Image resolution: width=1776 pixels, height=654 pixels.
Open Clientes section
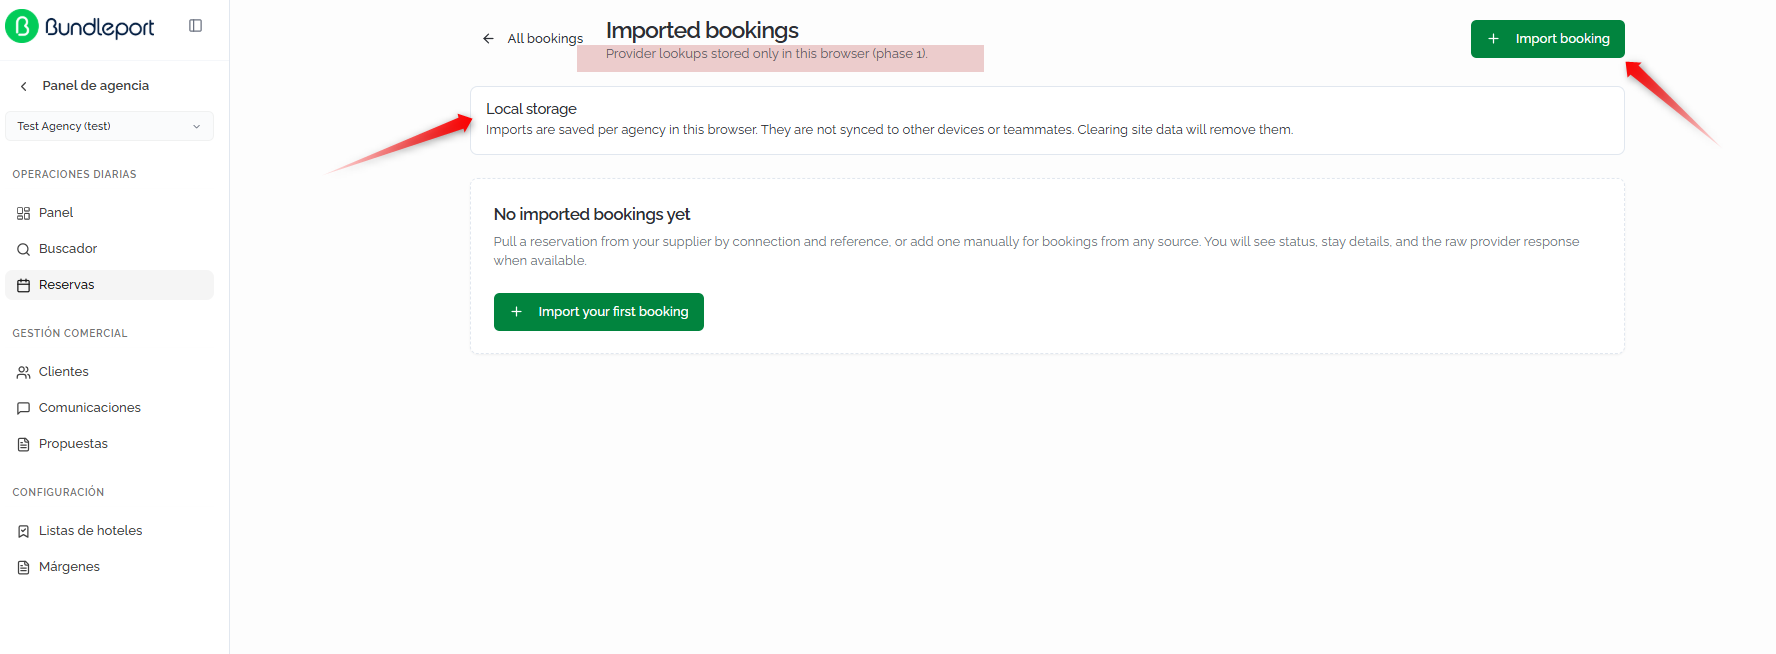coord(109,372)
